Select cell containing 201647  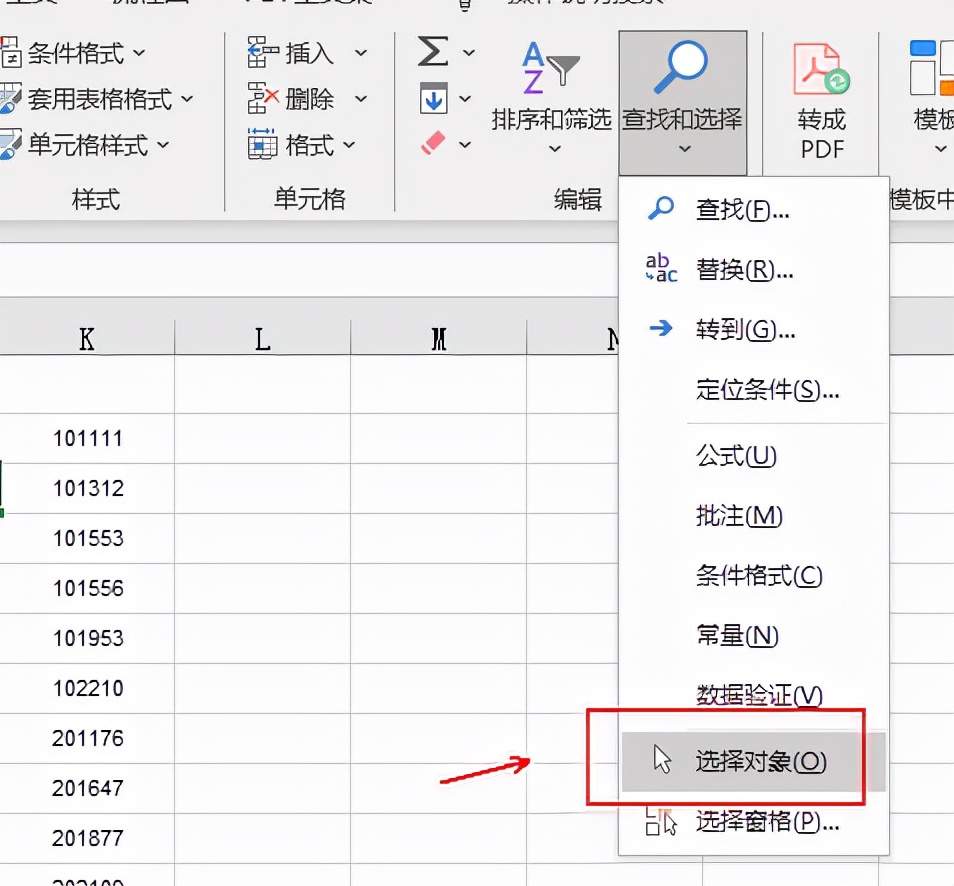(x=87, y=788)
